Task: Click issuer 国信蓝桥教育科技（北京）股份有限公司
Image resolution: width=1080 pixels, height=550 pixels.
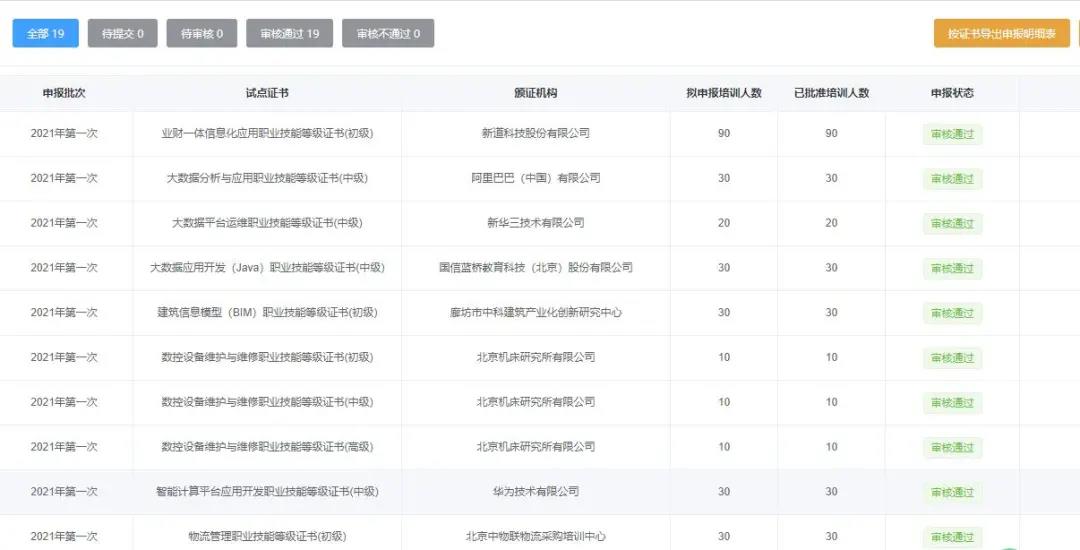Action: (x=536, y=268)
